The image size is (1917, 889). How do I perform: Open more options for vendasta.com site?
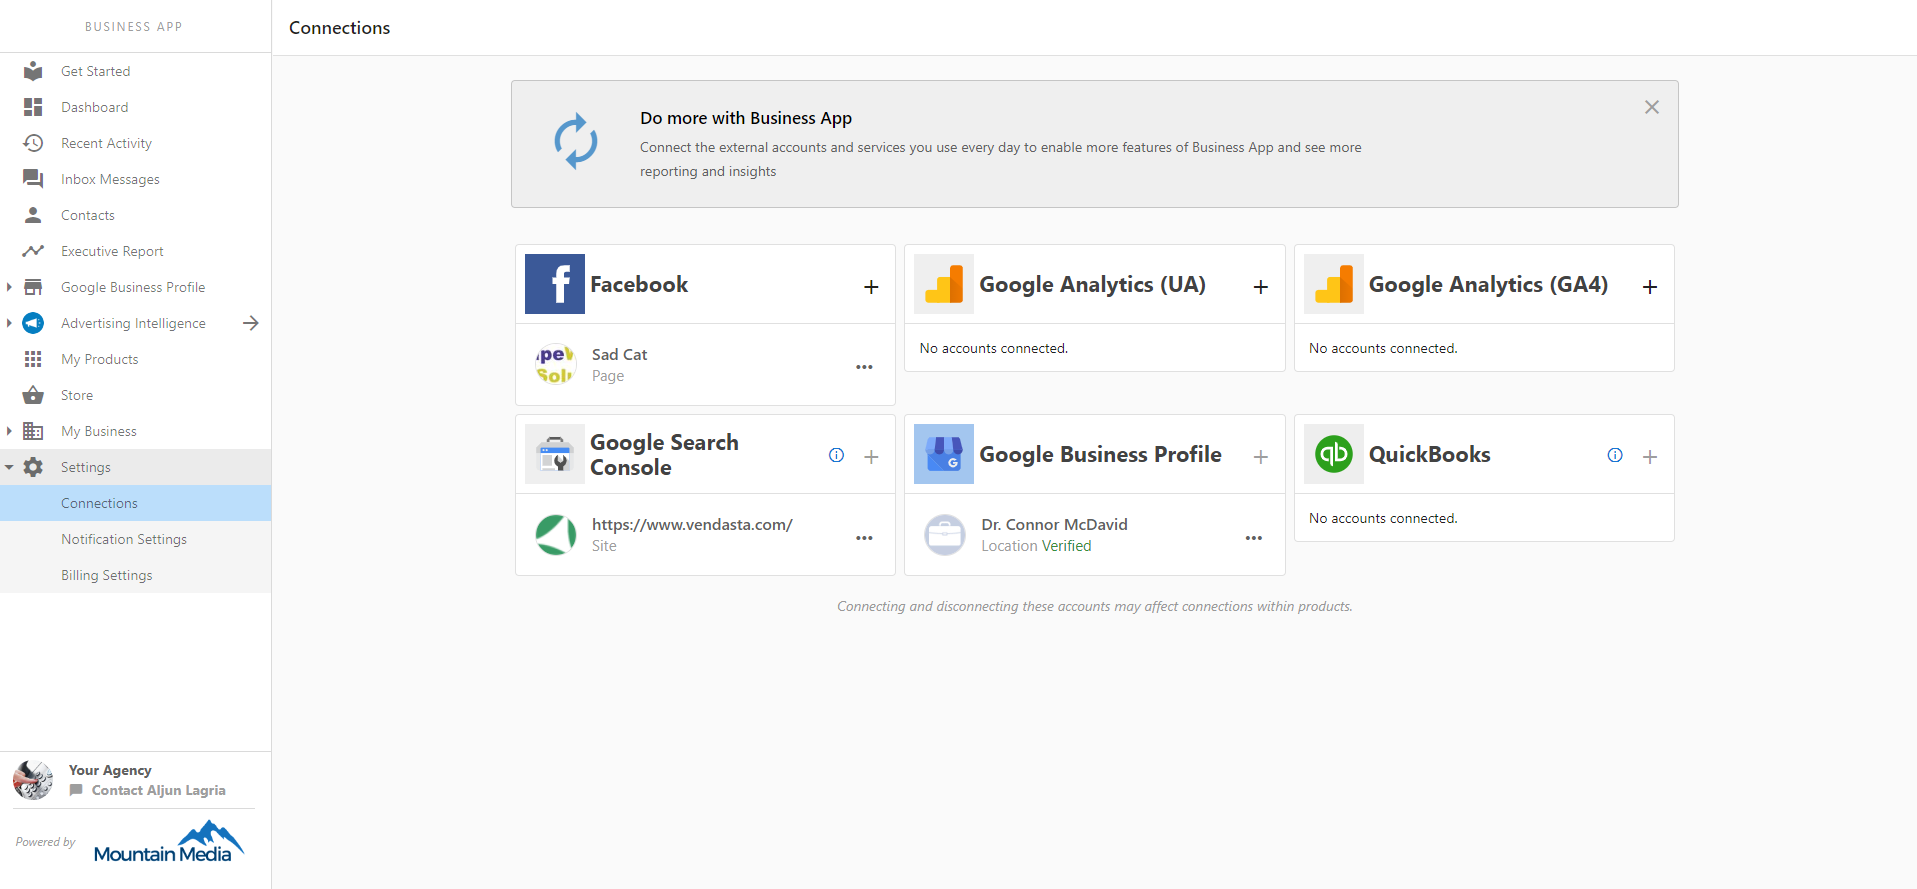click(864, 538)
